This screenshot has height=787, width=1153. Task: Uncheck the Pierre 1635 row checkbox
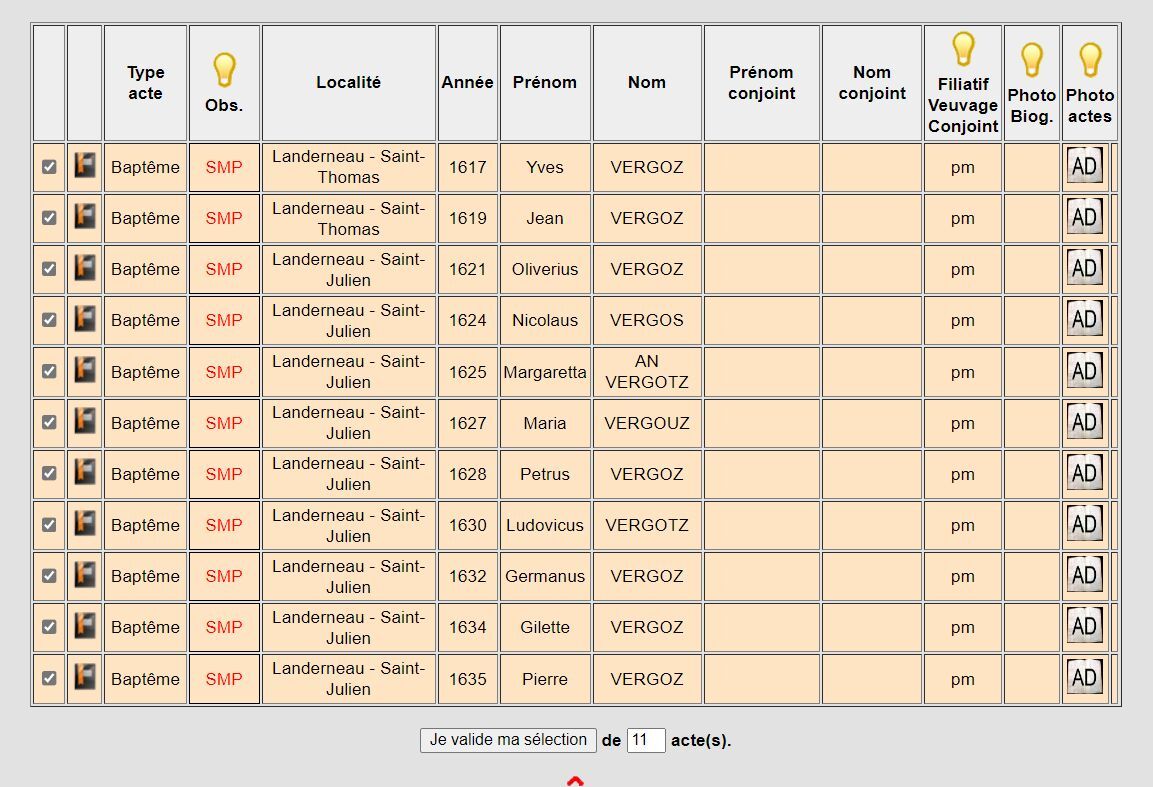coord(49,678)
